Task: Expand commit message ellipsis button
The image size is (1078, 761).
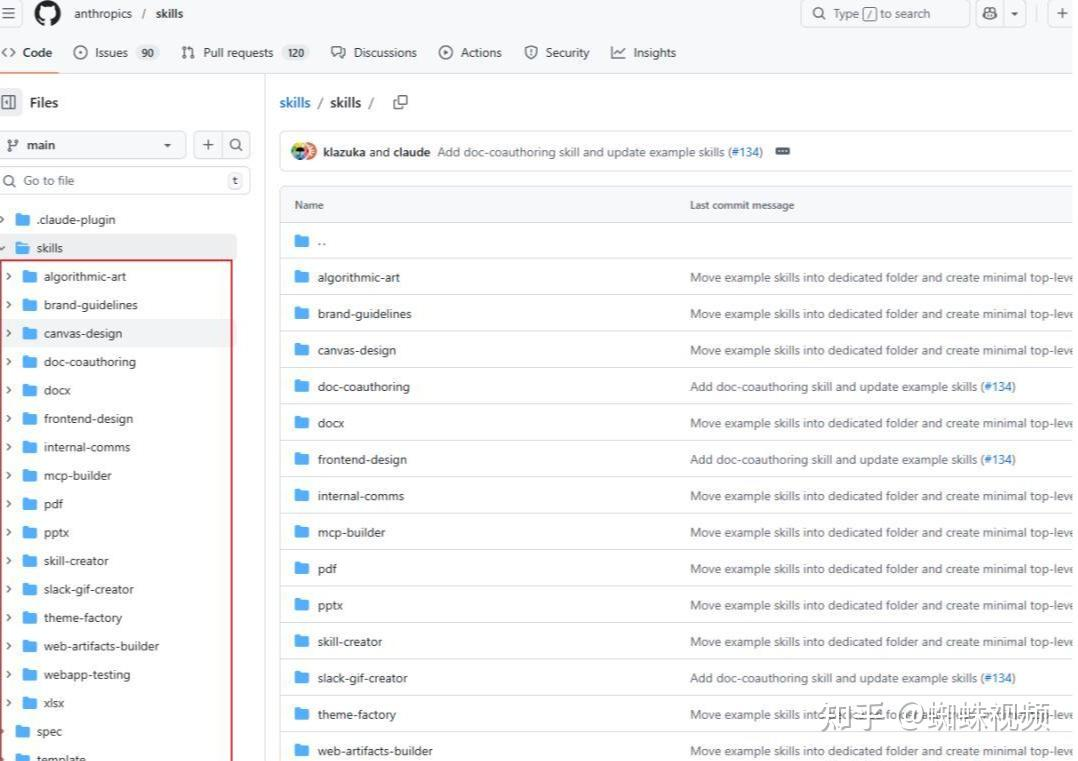Action: coord(782,151)
